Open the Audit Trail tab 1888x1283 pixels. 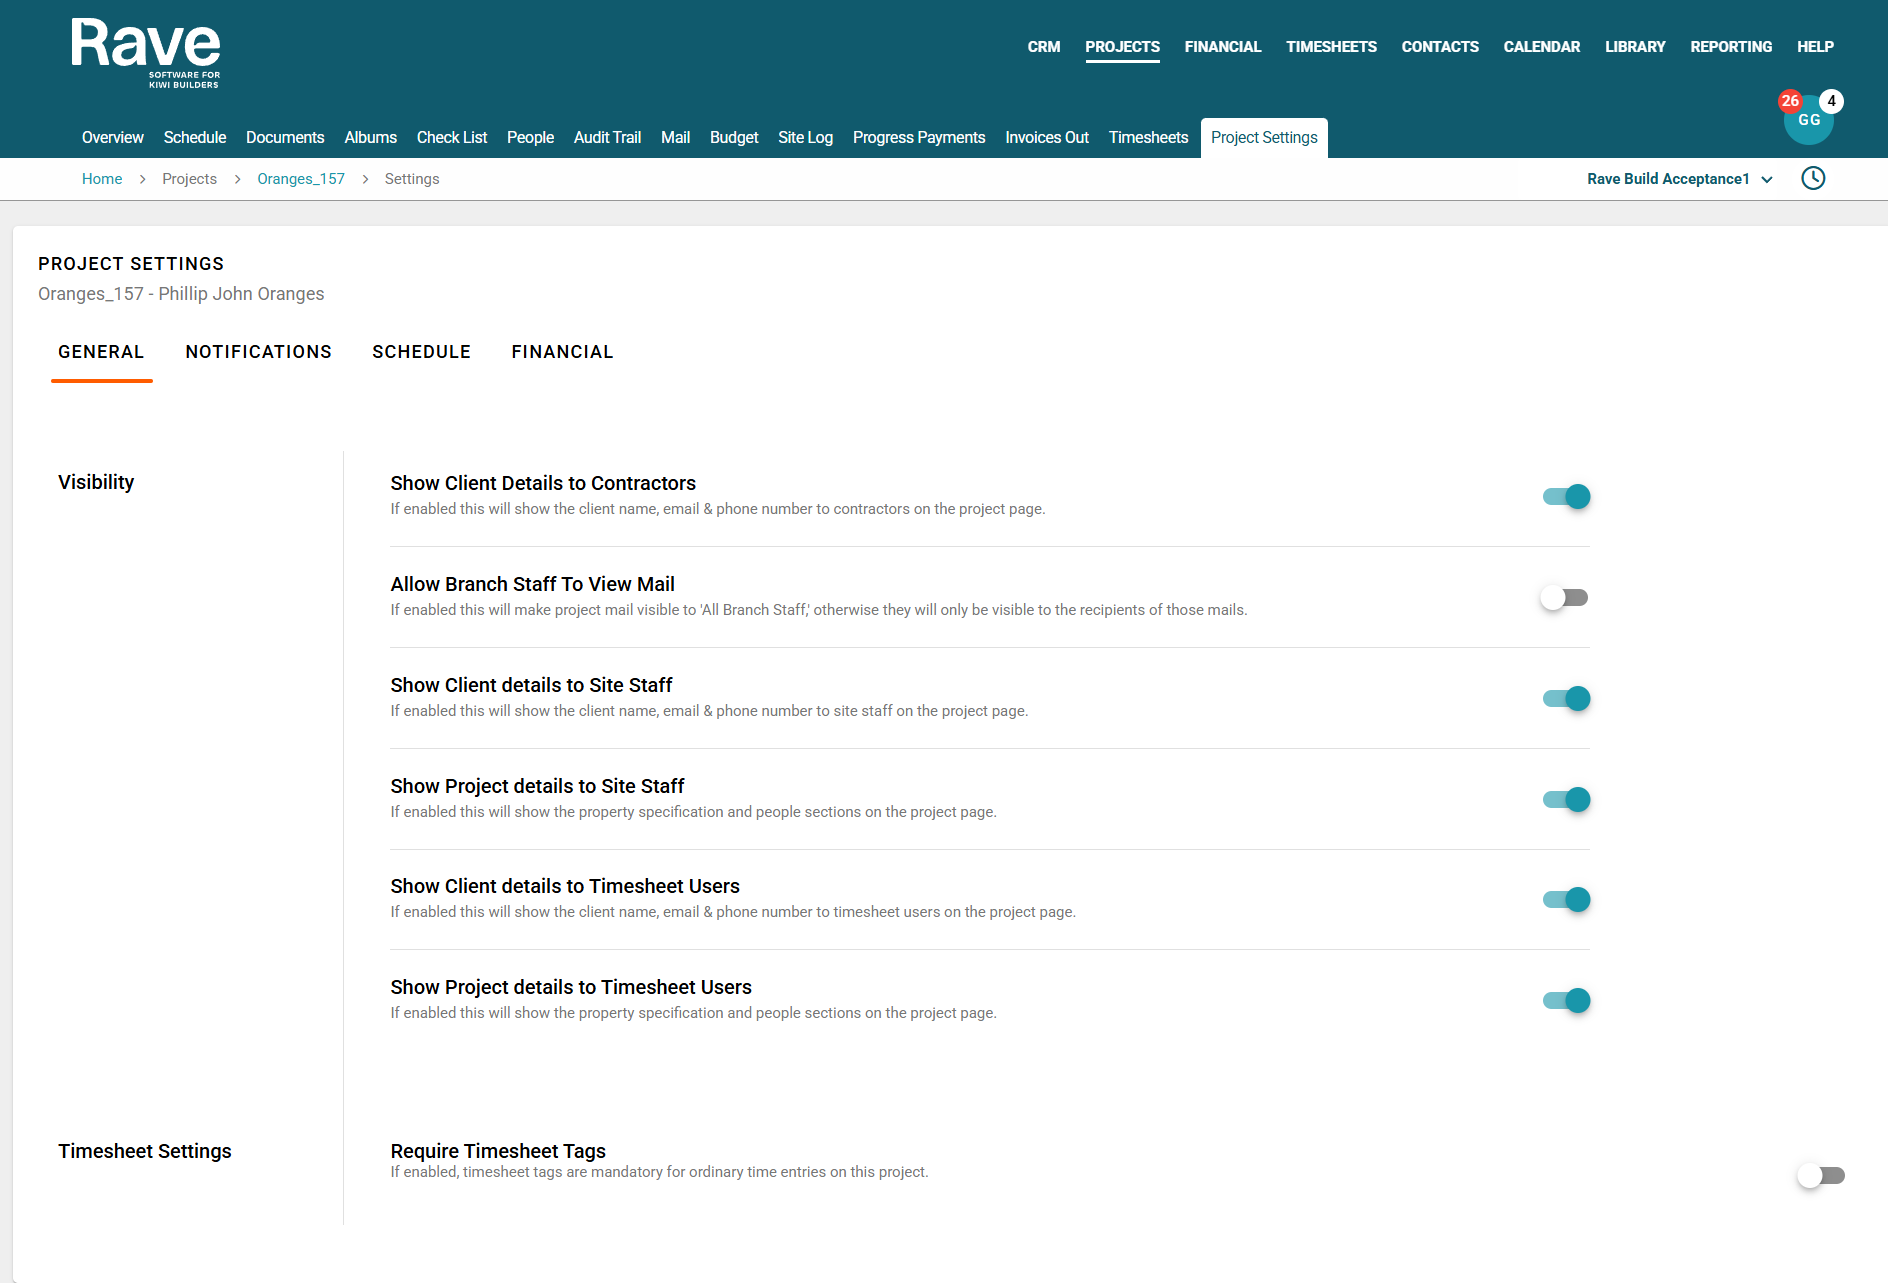click(607, 138)
